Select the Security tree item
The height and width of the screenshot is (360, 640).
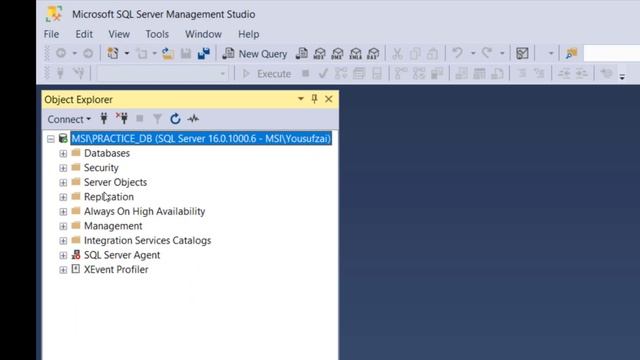101,168
